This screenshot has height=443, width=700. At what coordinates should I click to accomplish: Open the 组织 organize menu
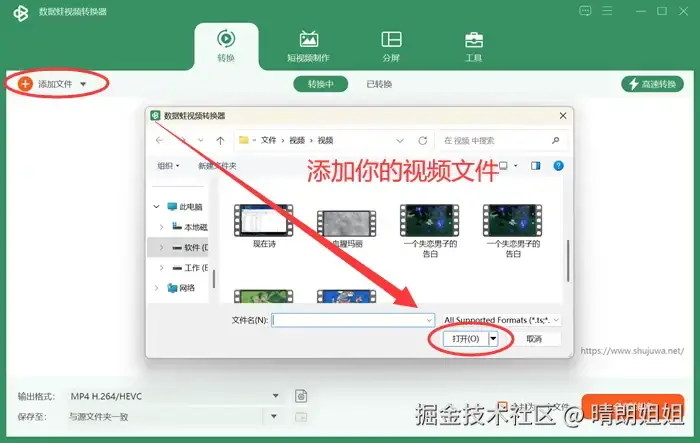168,166
